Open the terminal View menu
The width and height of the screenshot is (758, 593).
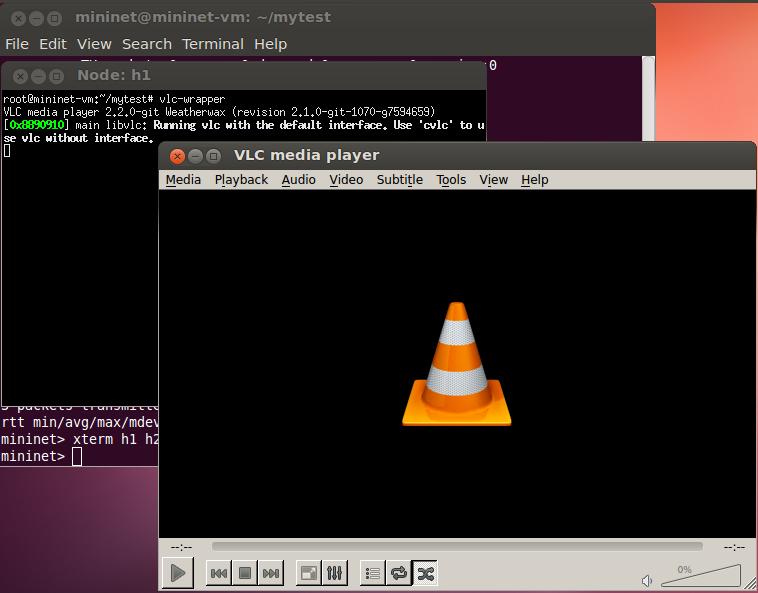point(94,44)
